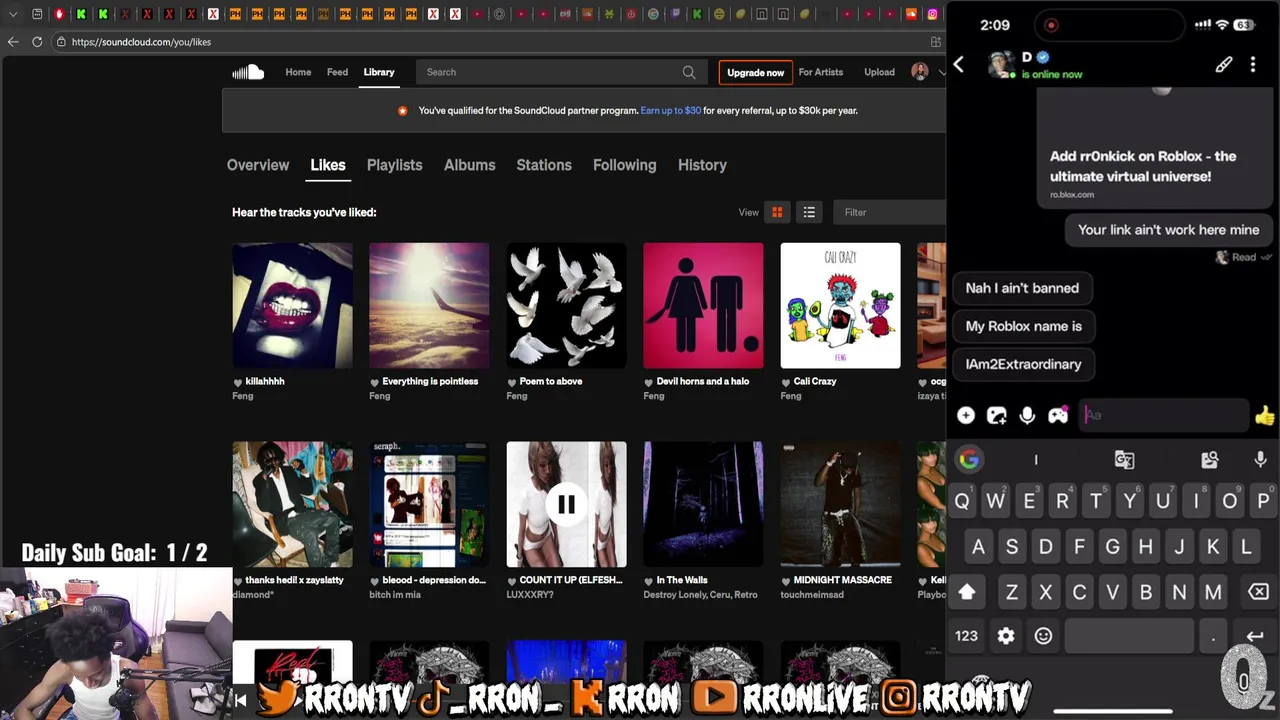1280x720 pixels.
Task: Click the SoundCloud logo icon
Action: click(248, 72)
